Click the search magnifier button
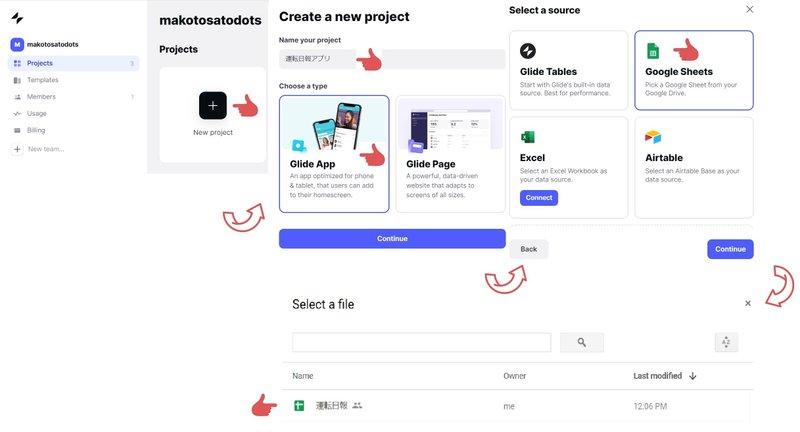Image resolution: width=800 pixels, height=432 pixels. point(582,342)
